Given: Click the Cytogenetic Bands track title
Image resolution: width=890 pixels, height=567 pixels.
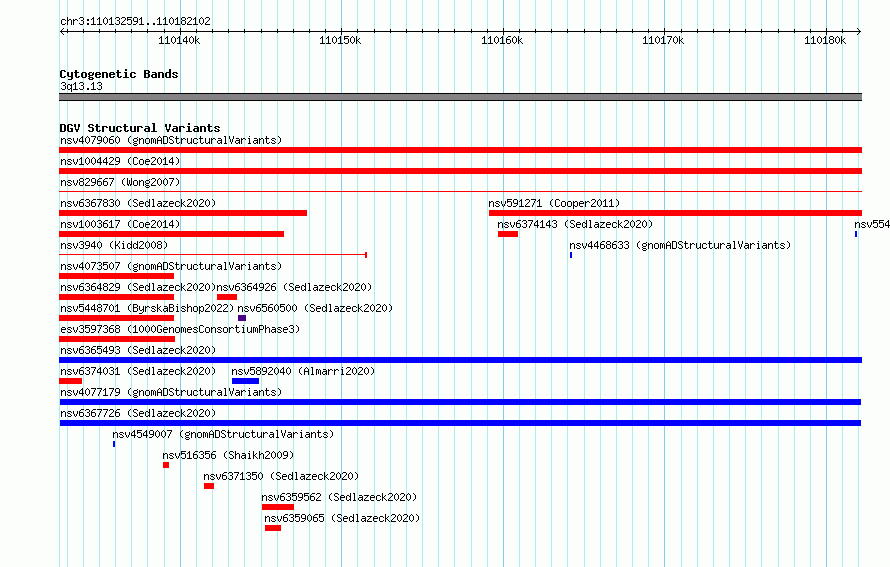Looking at the screenshot, I should 119,74.
